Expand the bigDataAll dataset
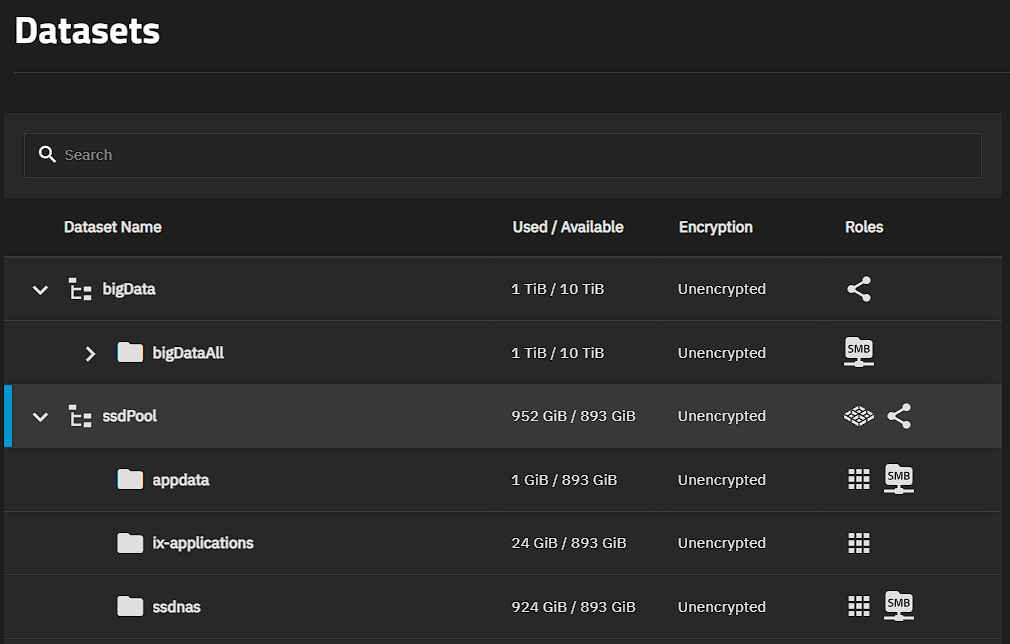This screenshot has width=1010, height=644. [90, 354]
